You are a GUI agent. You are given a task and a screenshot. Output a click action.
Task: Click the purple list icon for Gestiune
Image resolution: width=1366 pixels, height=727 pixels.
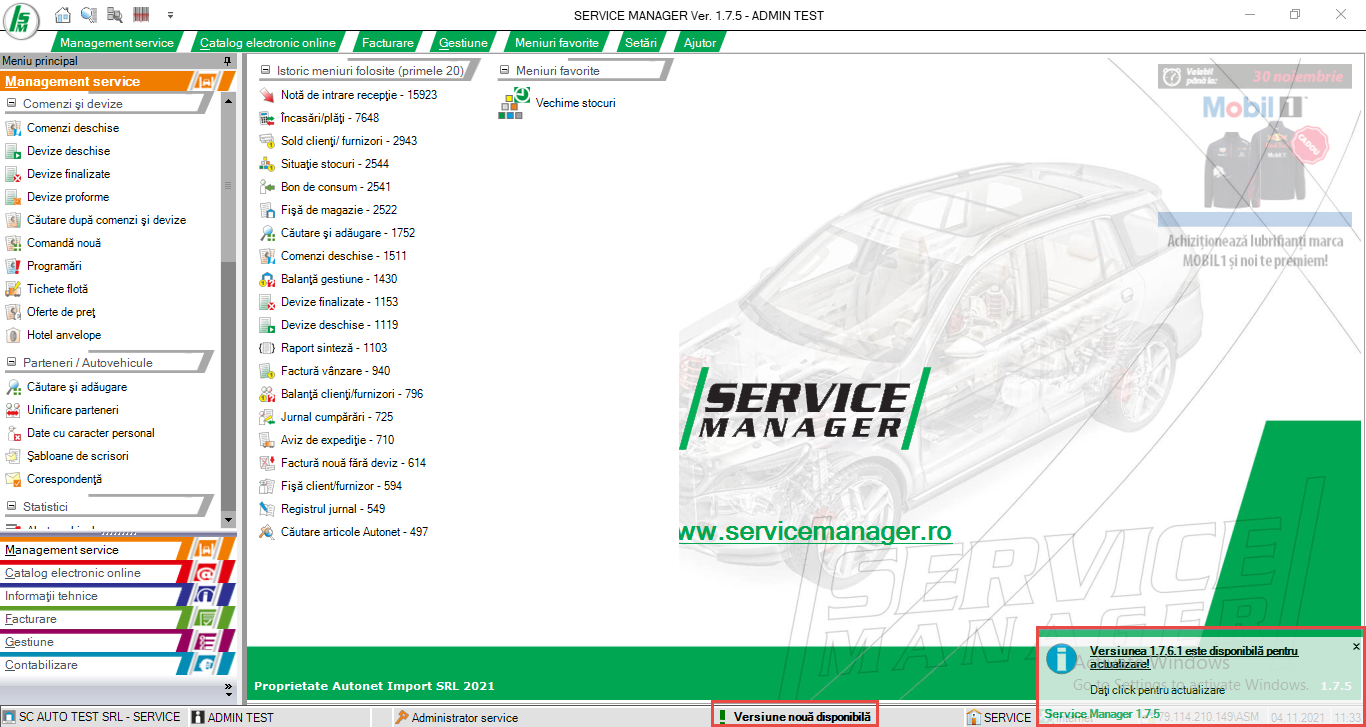coord(205,642)
